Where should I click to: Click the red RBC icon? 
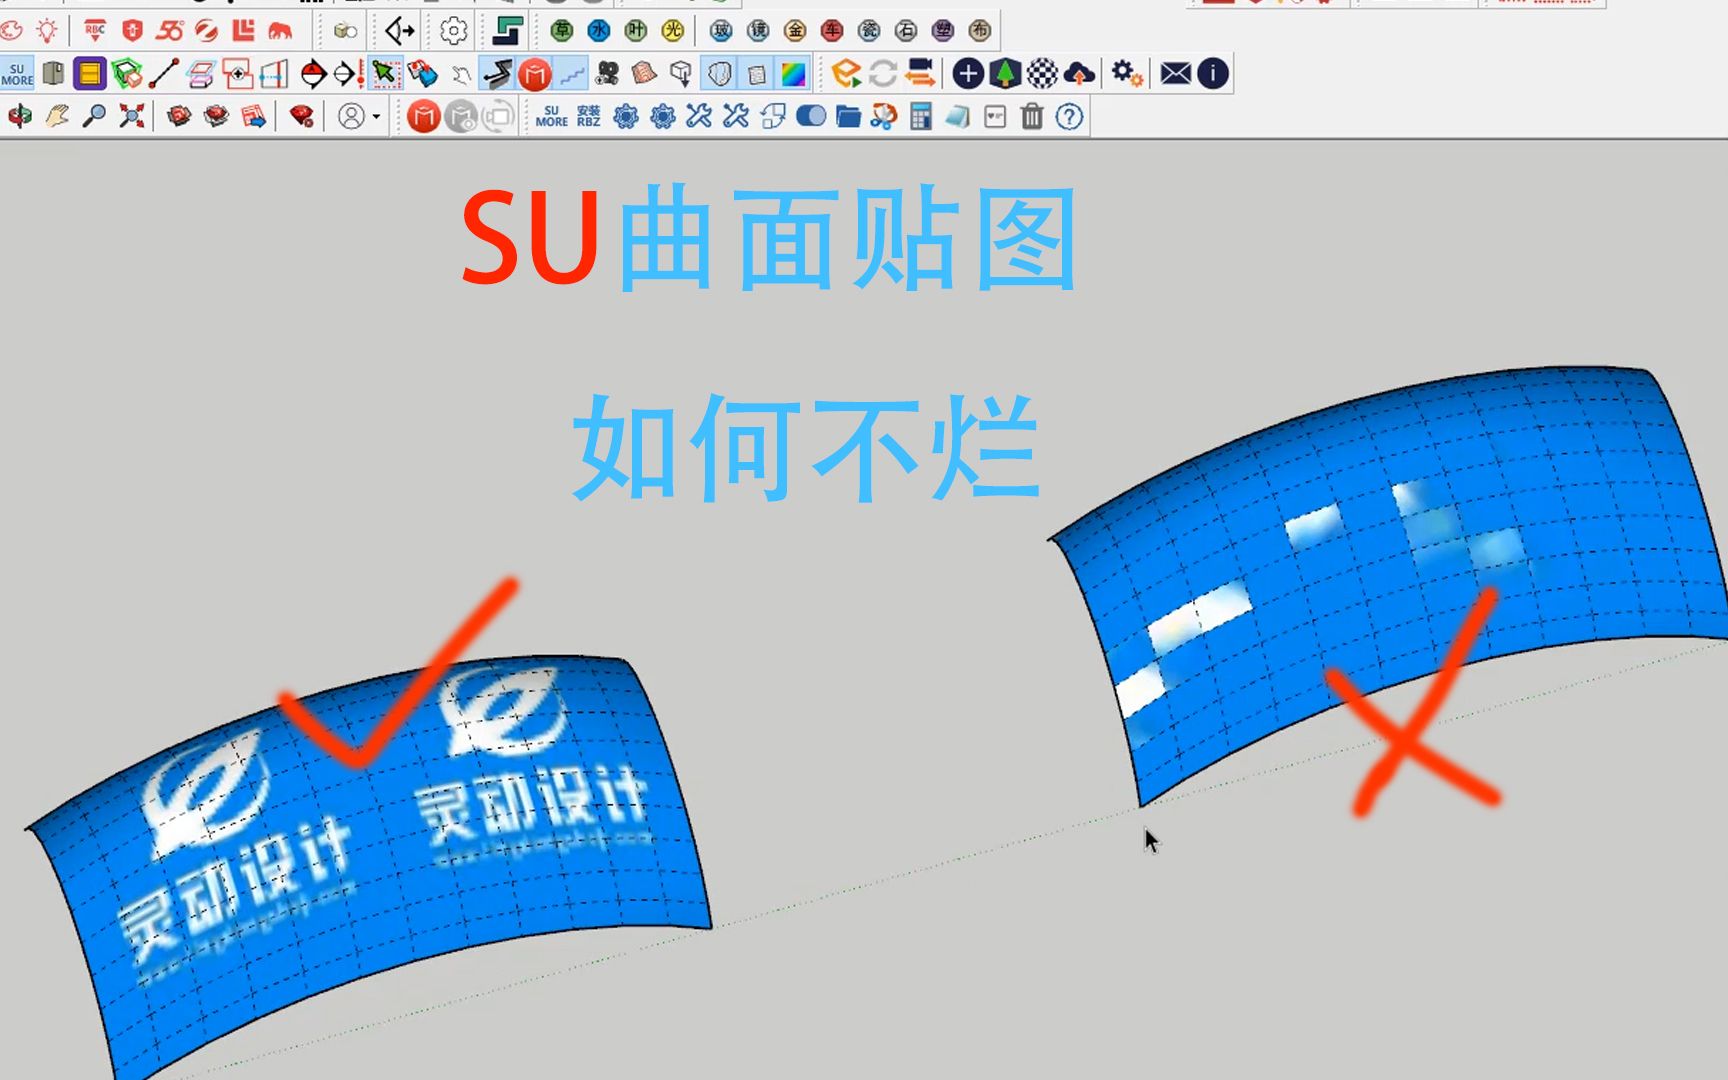point(95,31)
